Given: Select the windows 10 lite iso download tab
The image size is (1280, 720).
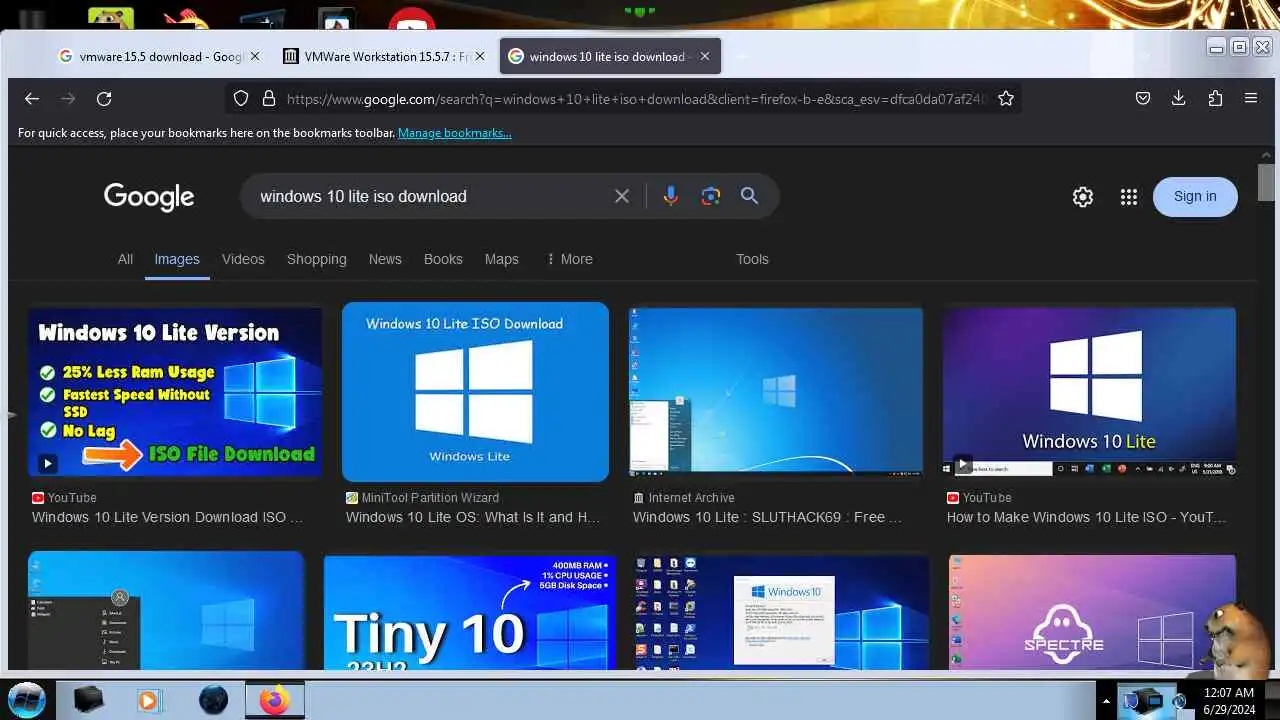Looking at the screenshot, I should click(610, 56).
